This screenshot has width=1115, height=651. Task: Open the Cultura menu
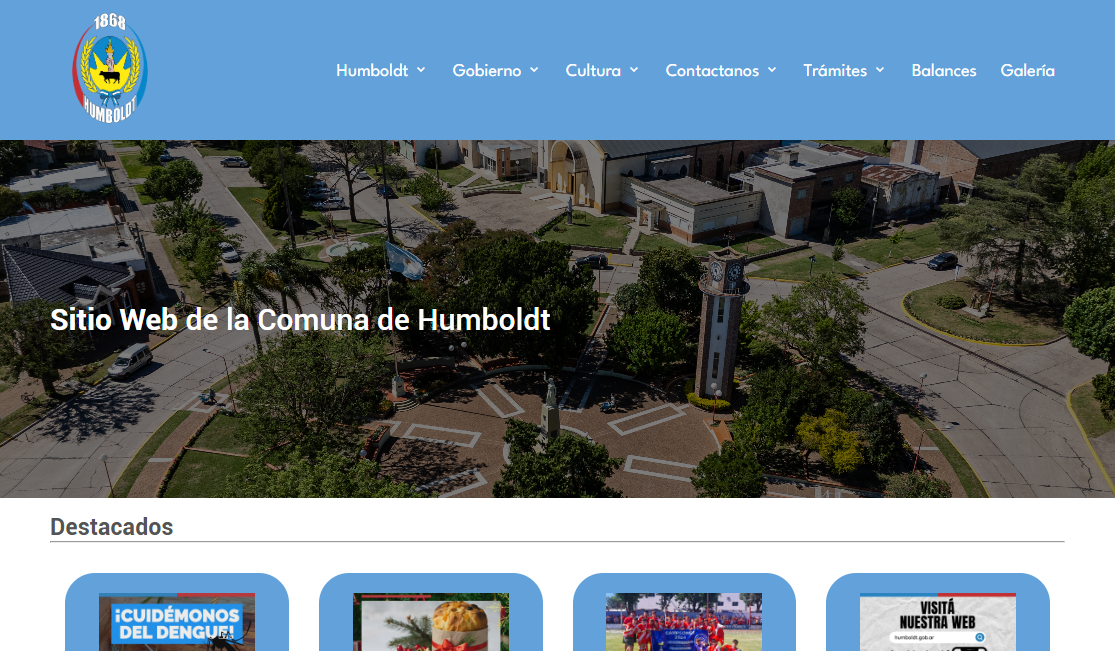click(x=594, y=70)
